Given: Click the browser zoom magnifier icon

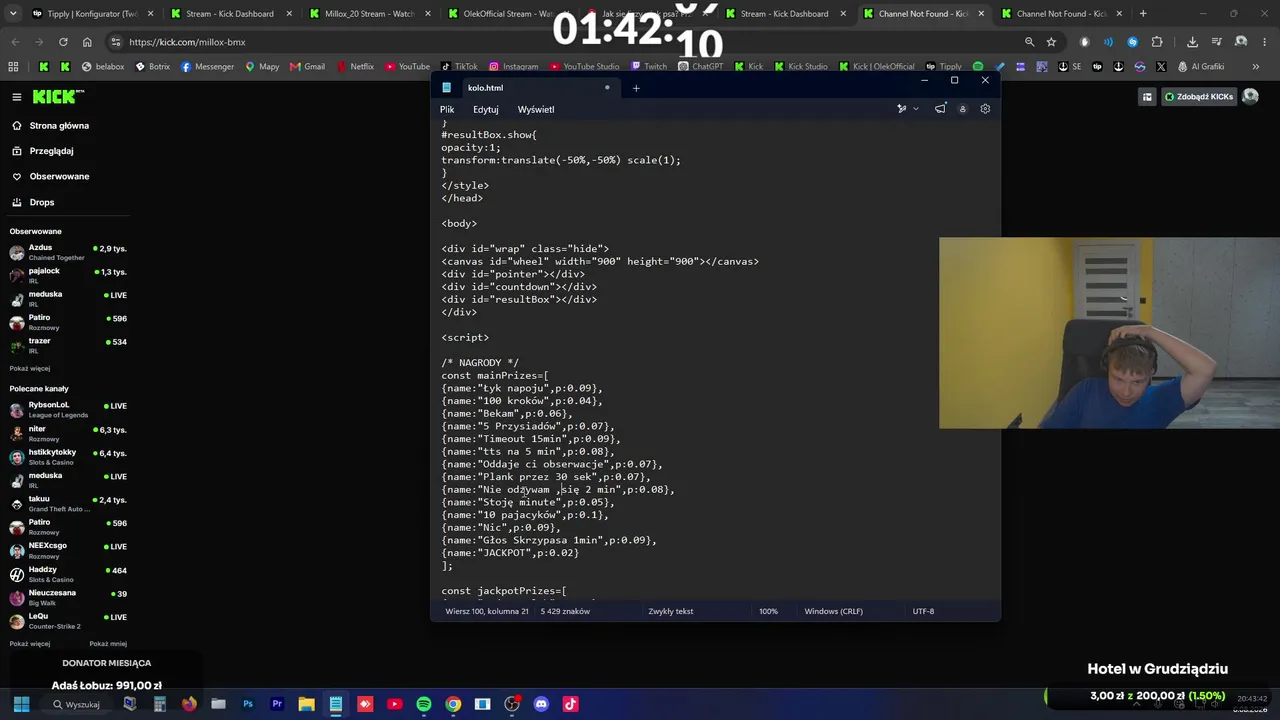Looking at the screenshot, I should tap(1029, 42).
